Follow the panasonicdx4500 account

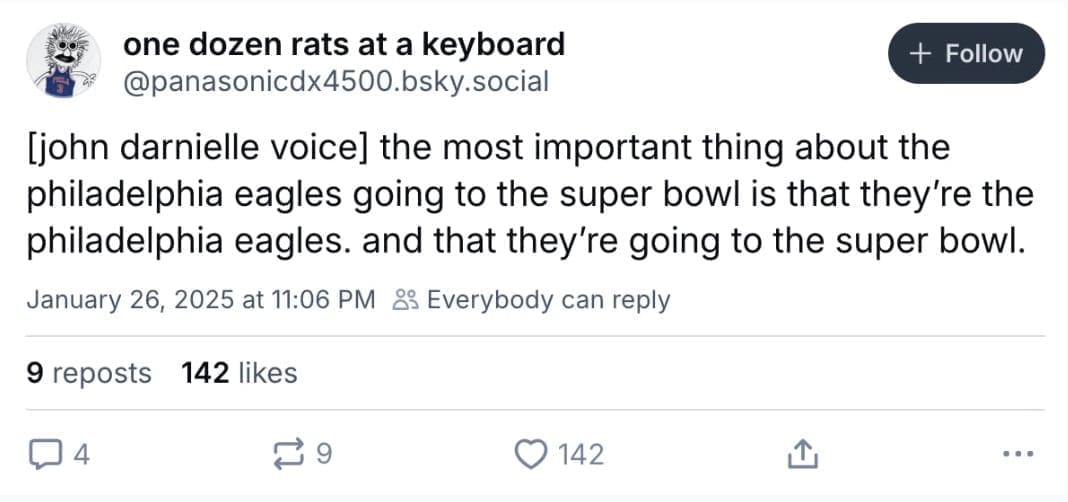coord(966,54)
